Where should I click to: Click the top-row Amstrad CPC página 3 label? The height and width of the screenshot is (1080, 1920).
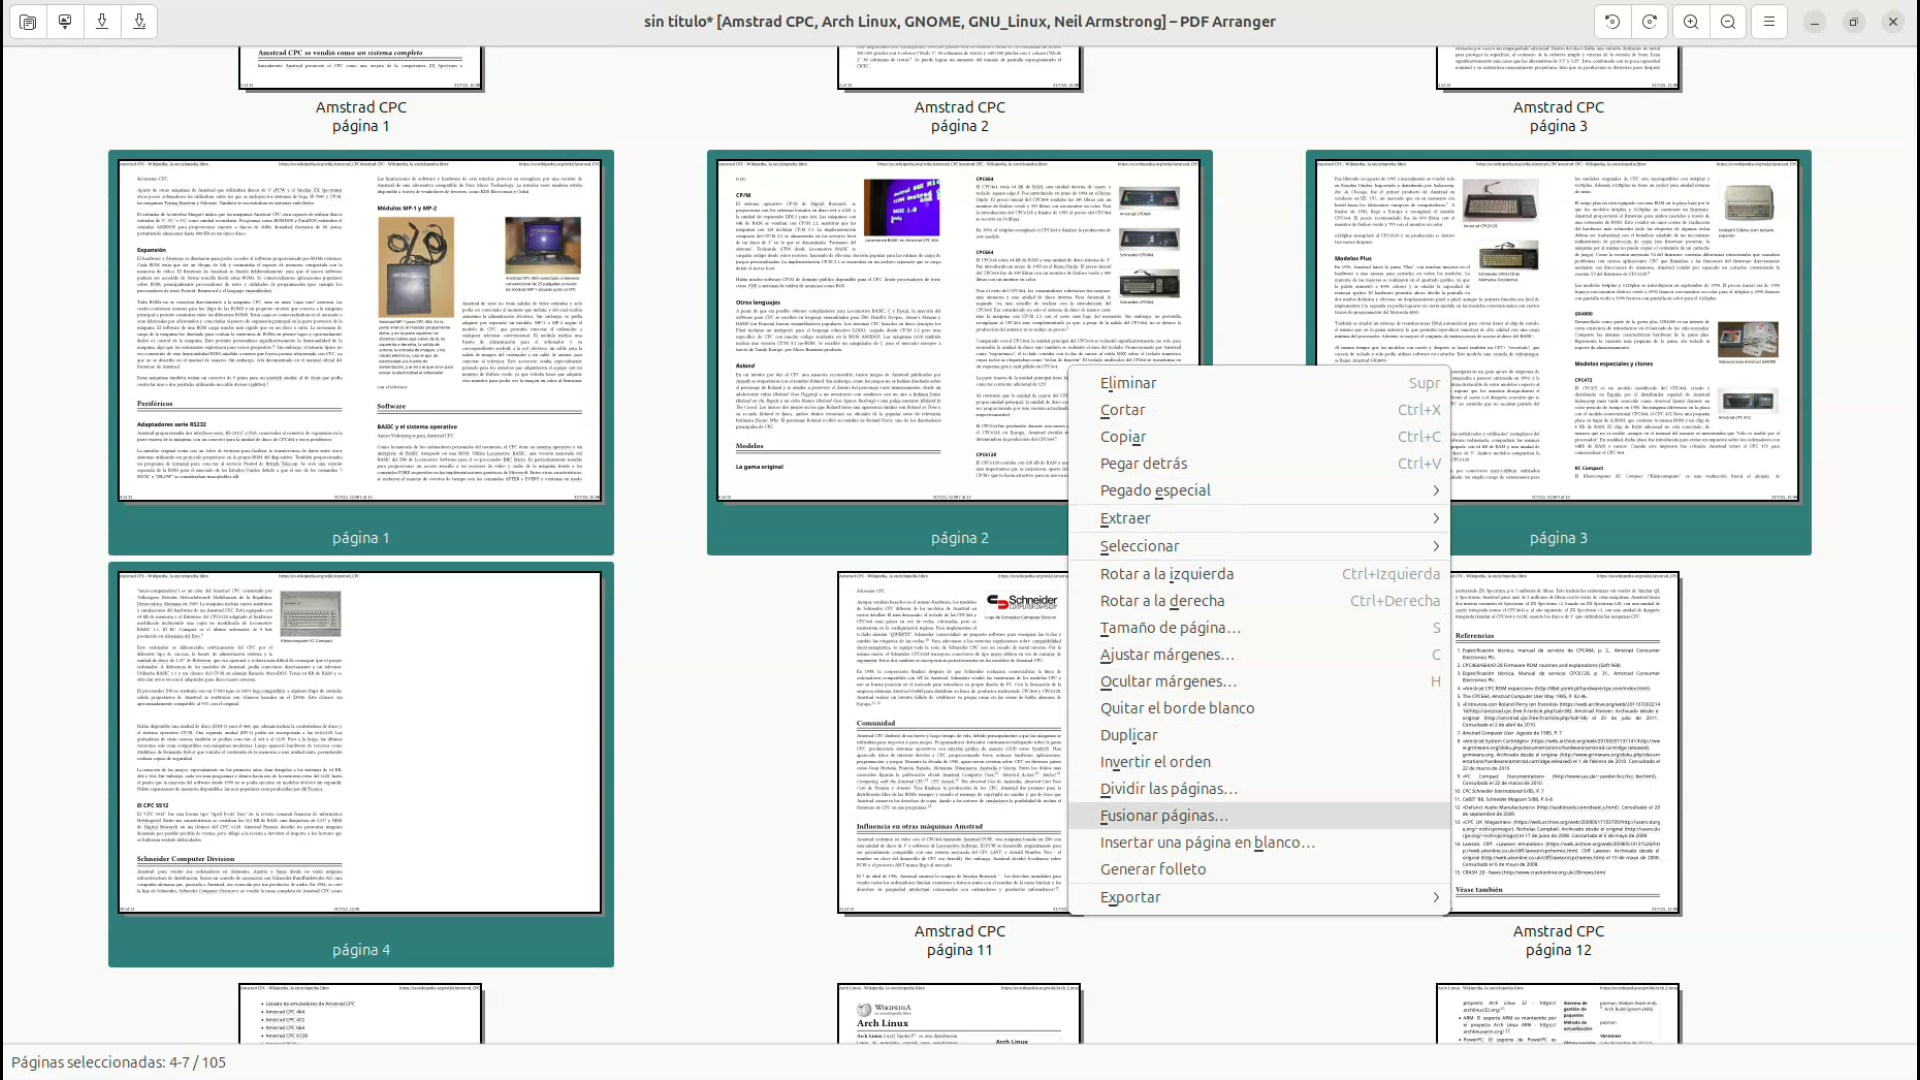(x=1558, y=116)
